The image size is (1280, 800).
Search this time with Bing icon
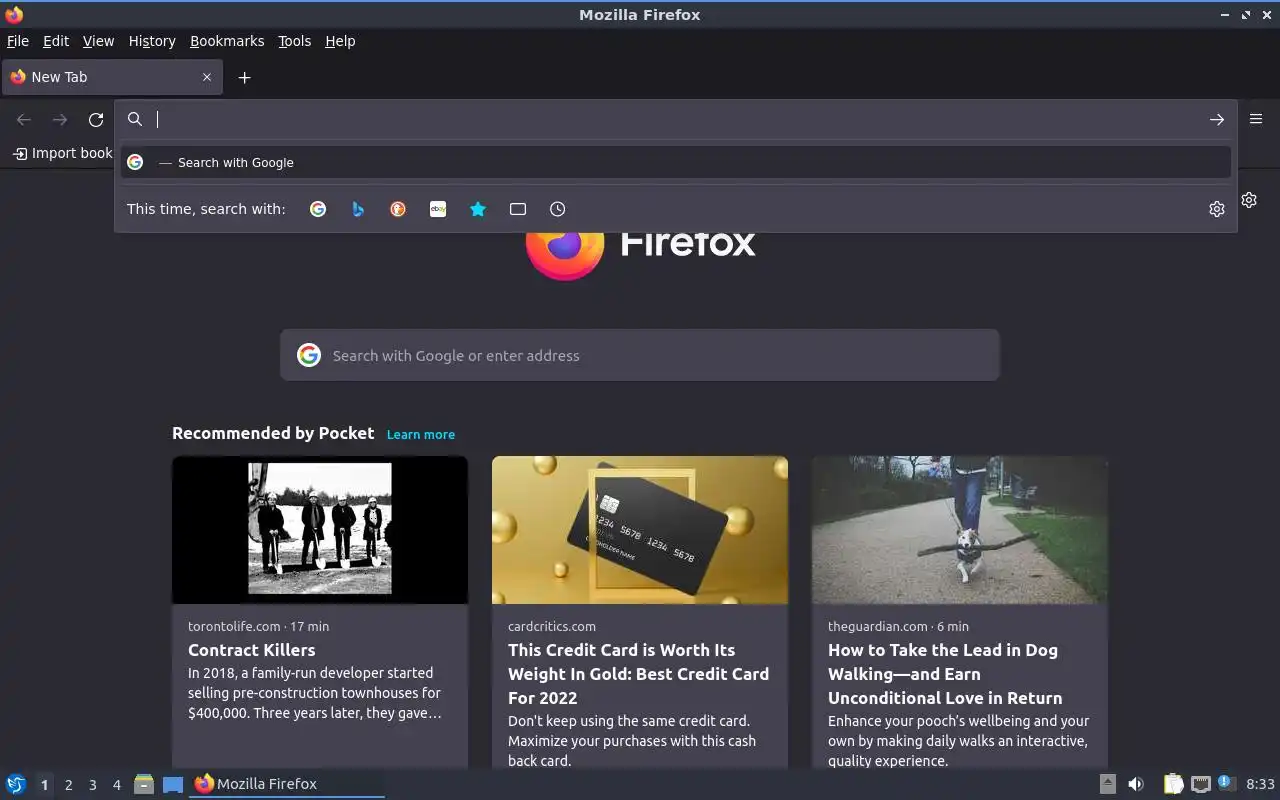[x=358, y=209]
